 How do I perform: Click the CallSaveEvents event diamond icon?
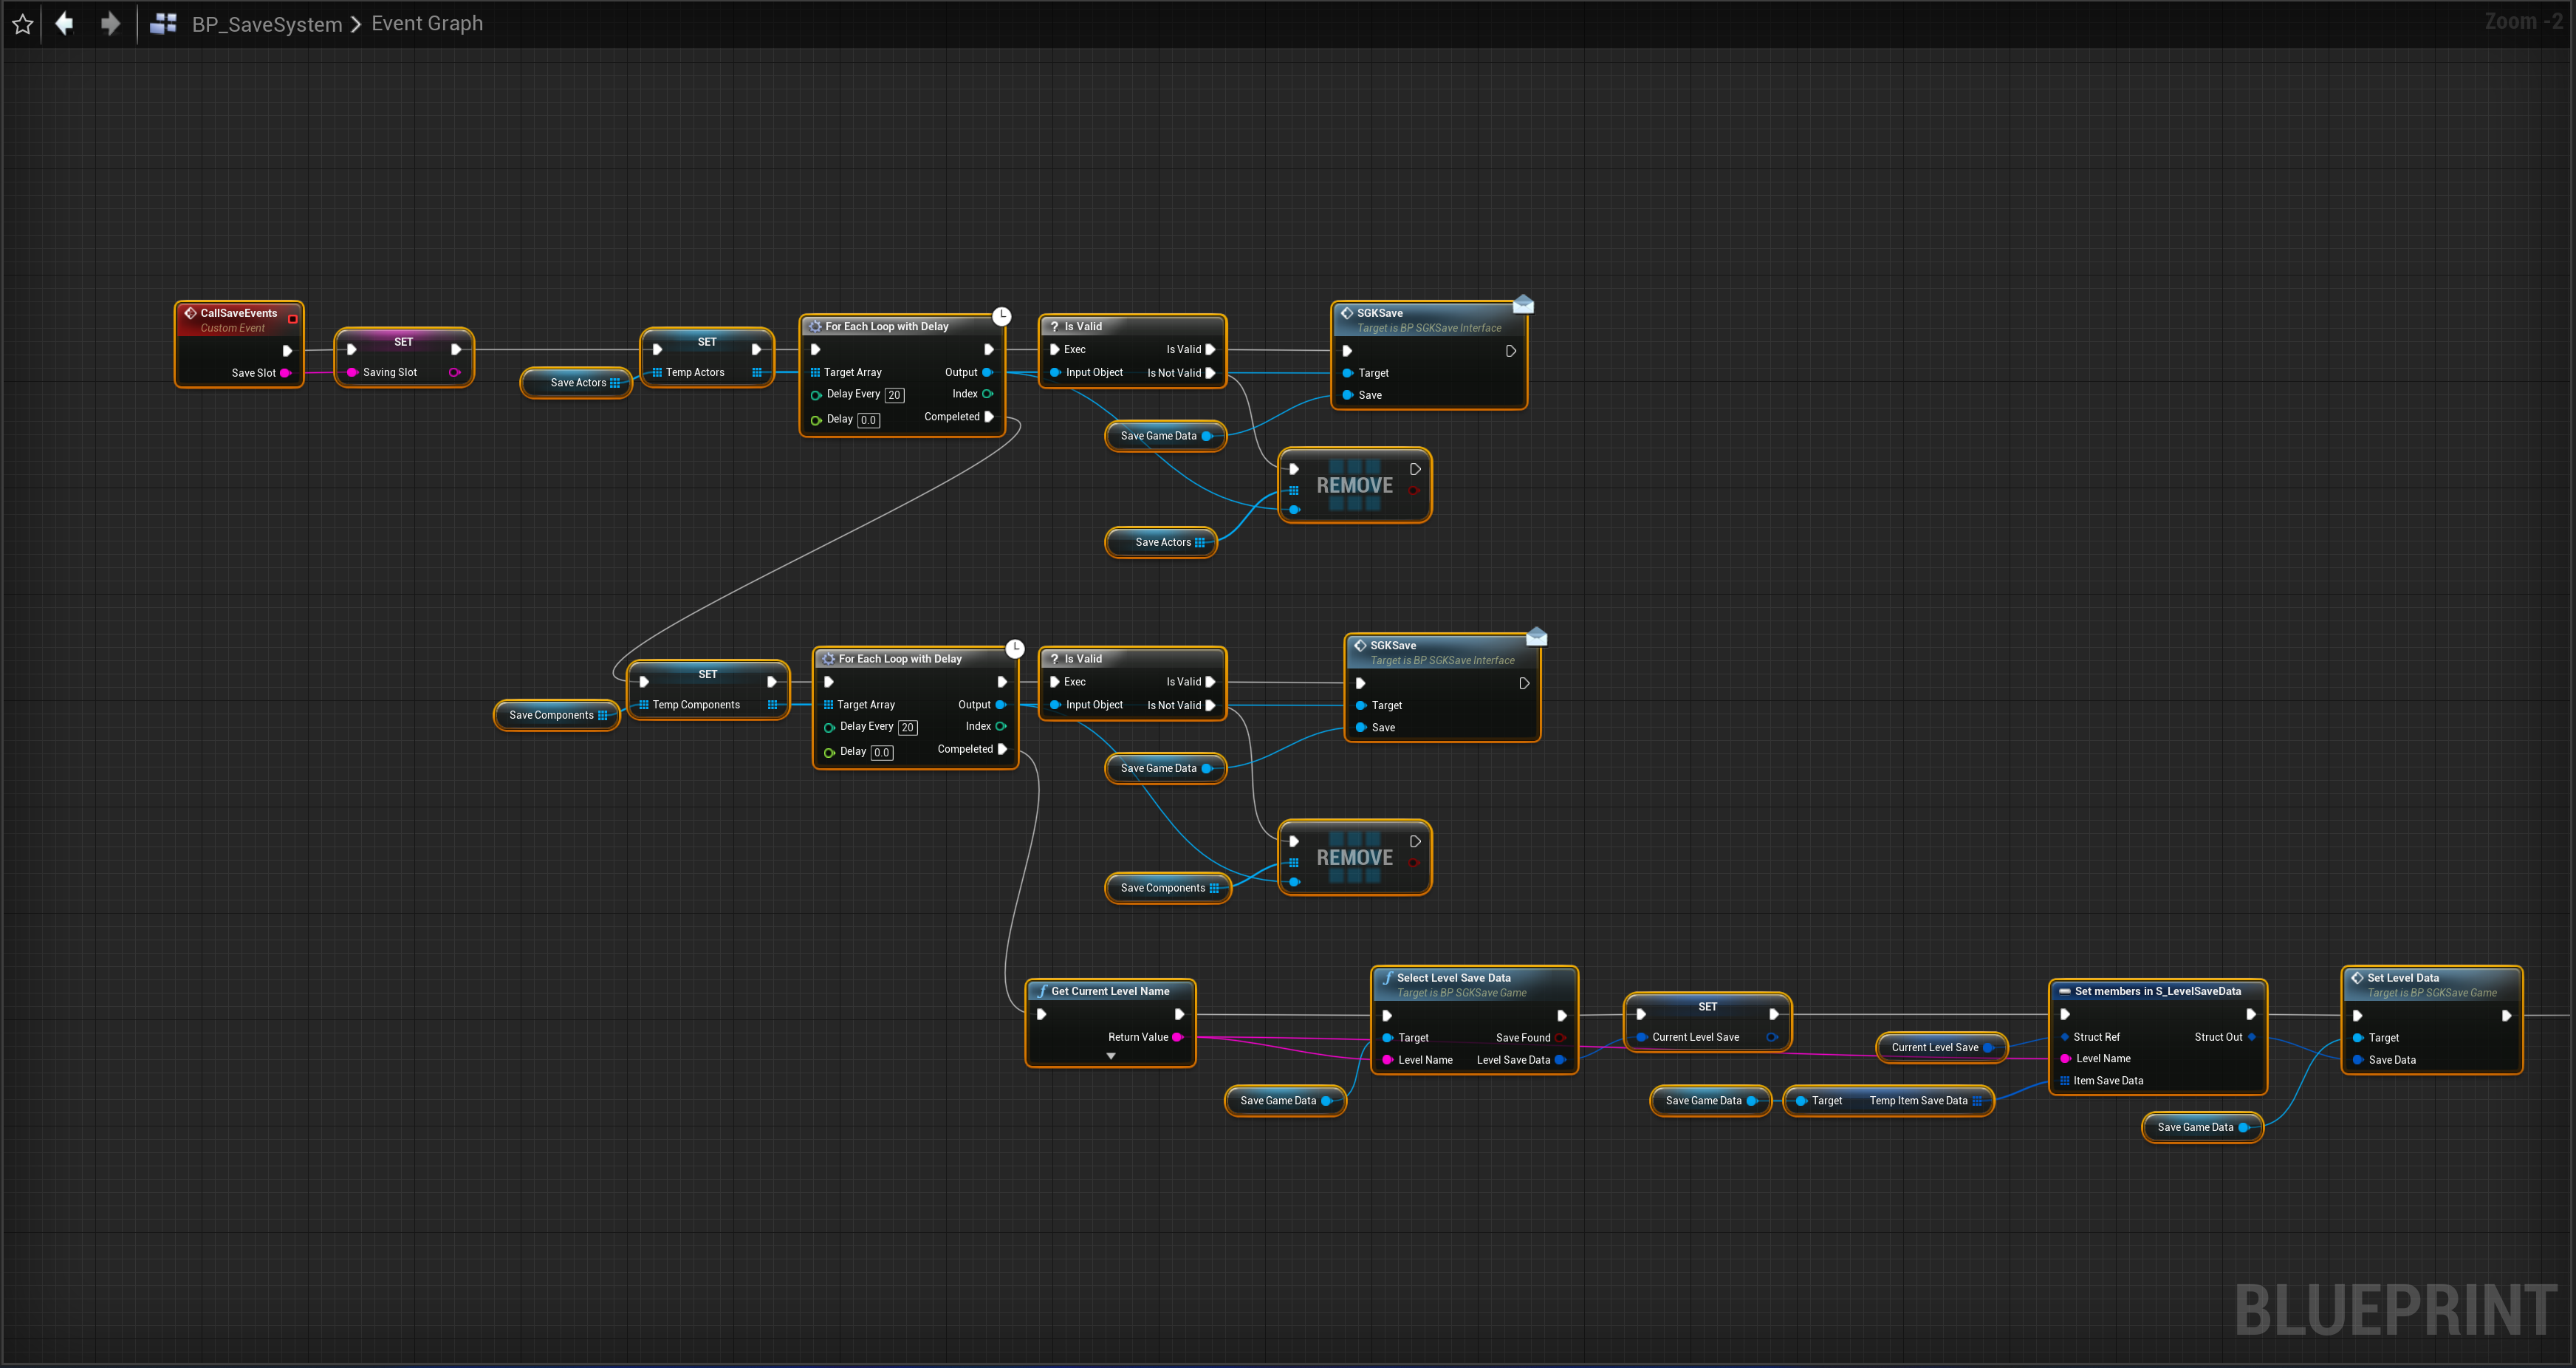coord(190,313)
